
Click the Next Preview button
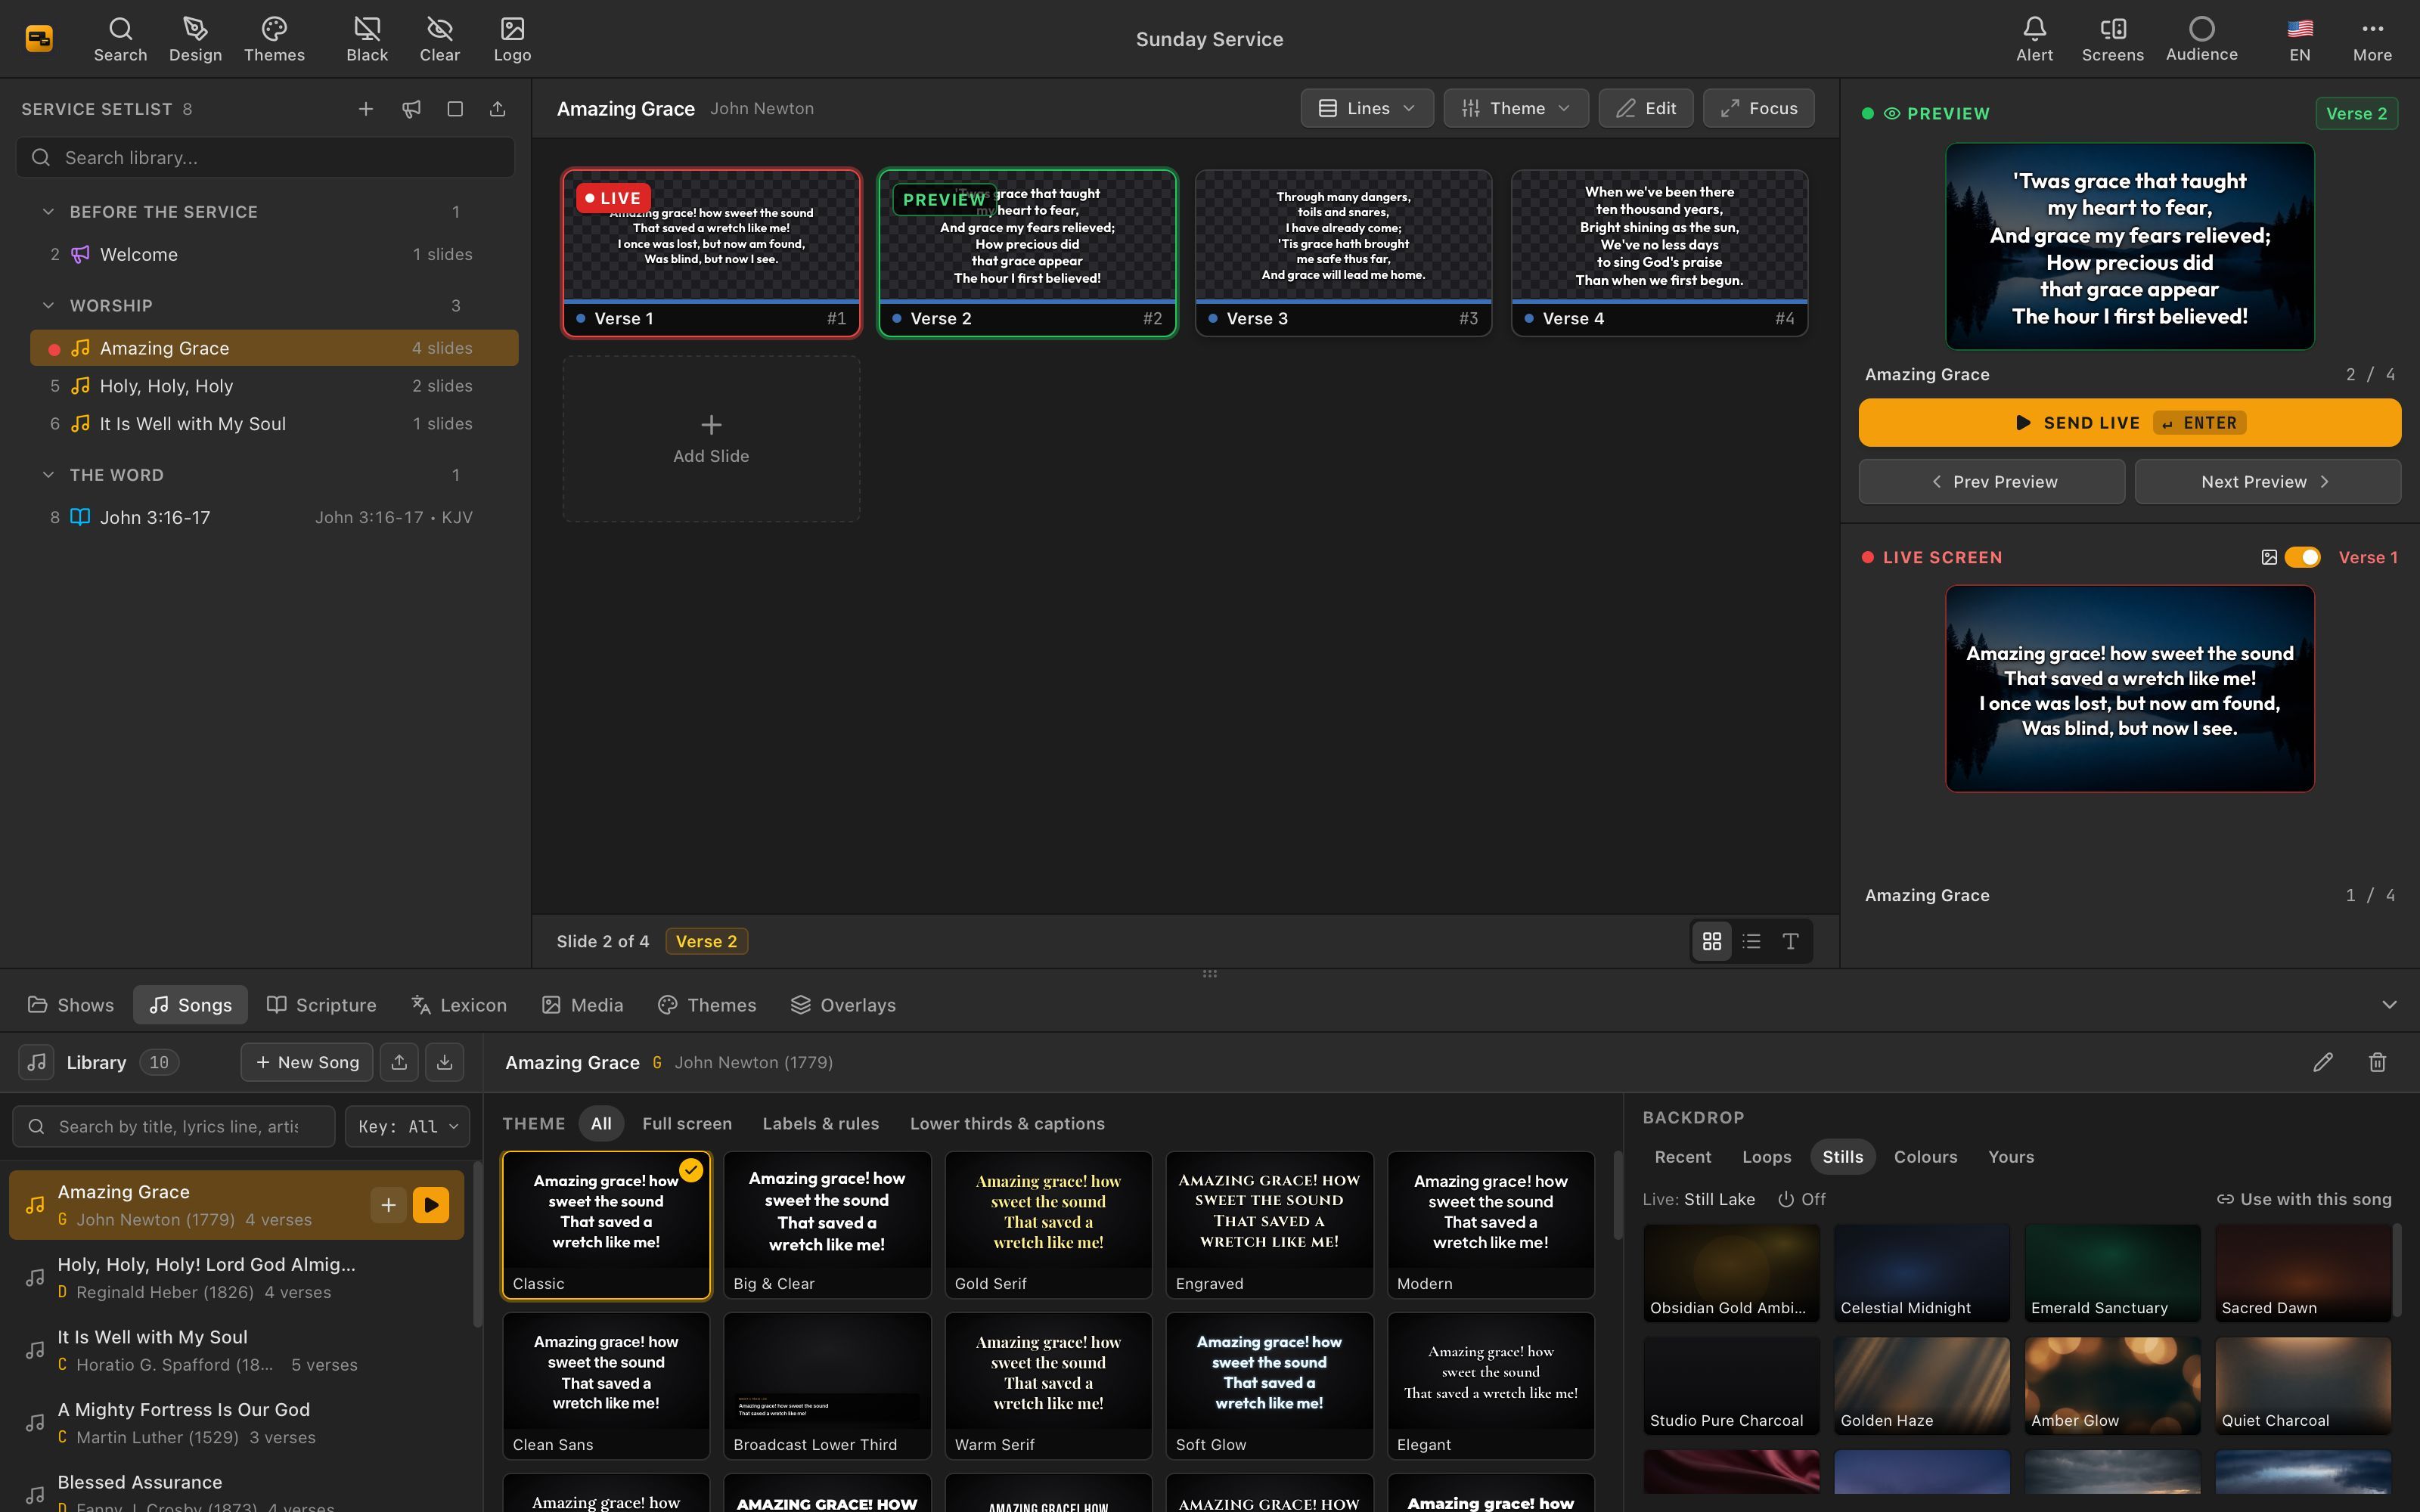[2267, 482]
